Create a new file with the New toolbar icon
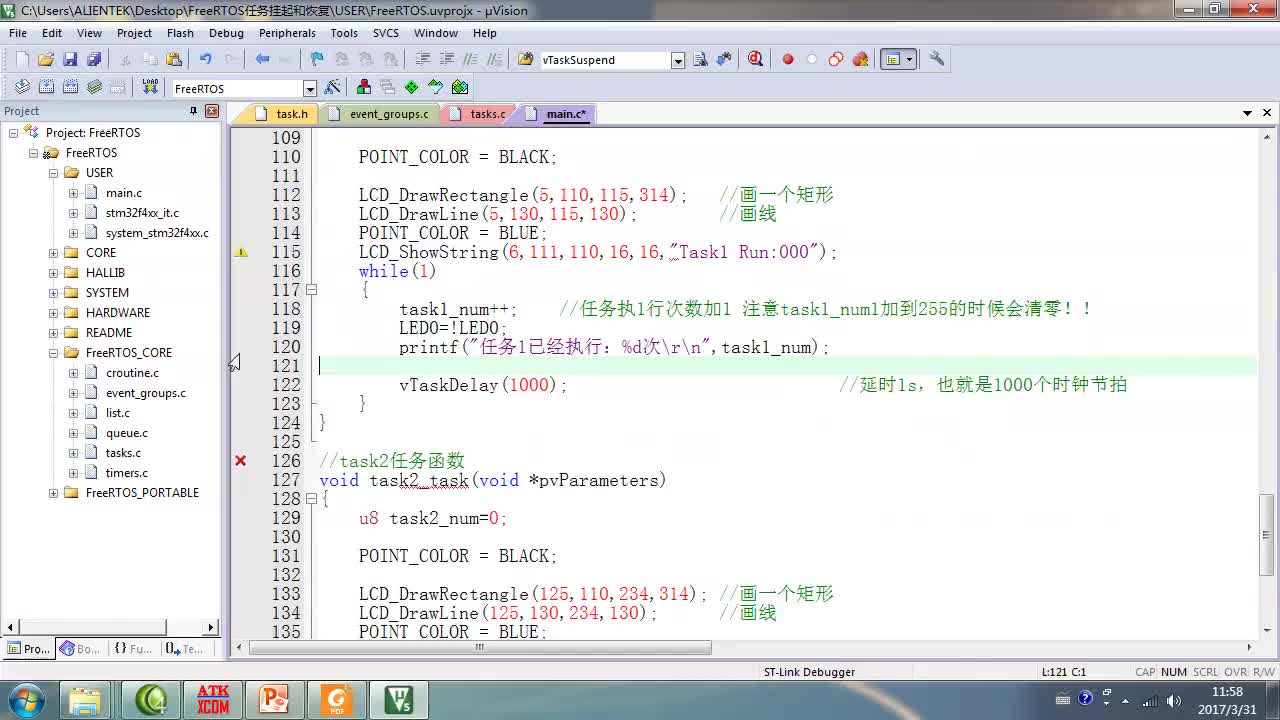The width and height of the screenshot is (1280, 720). pos(22,60)
